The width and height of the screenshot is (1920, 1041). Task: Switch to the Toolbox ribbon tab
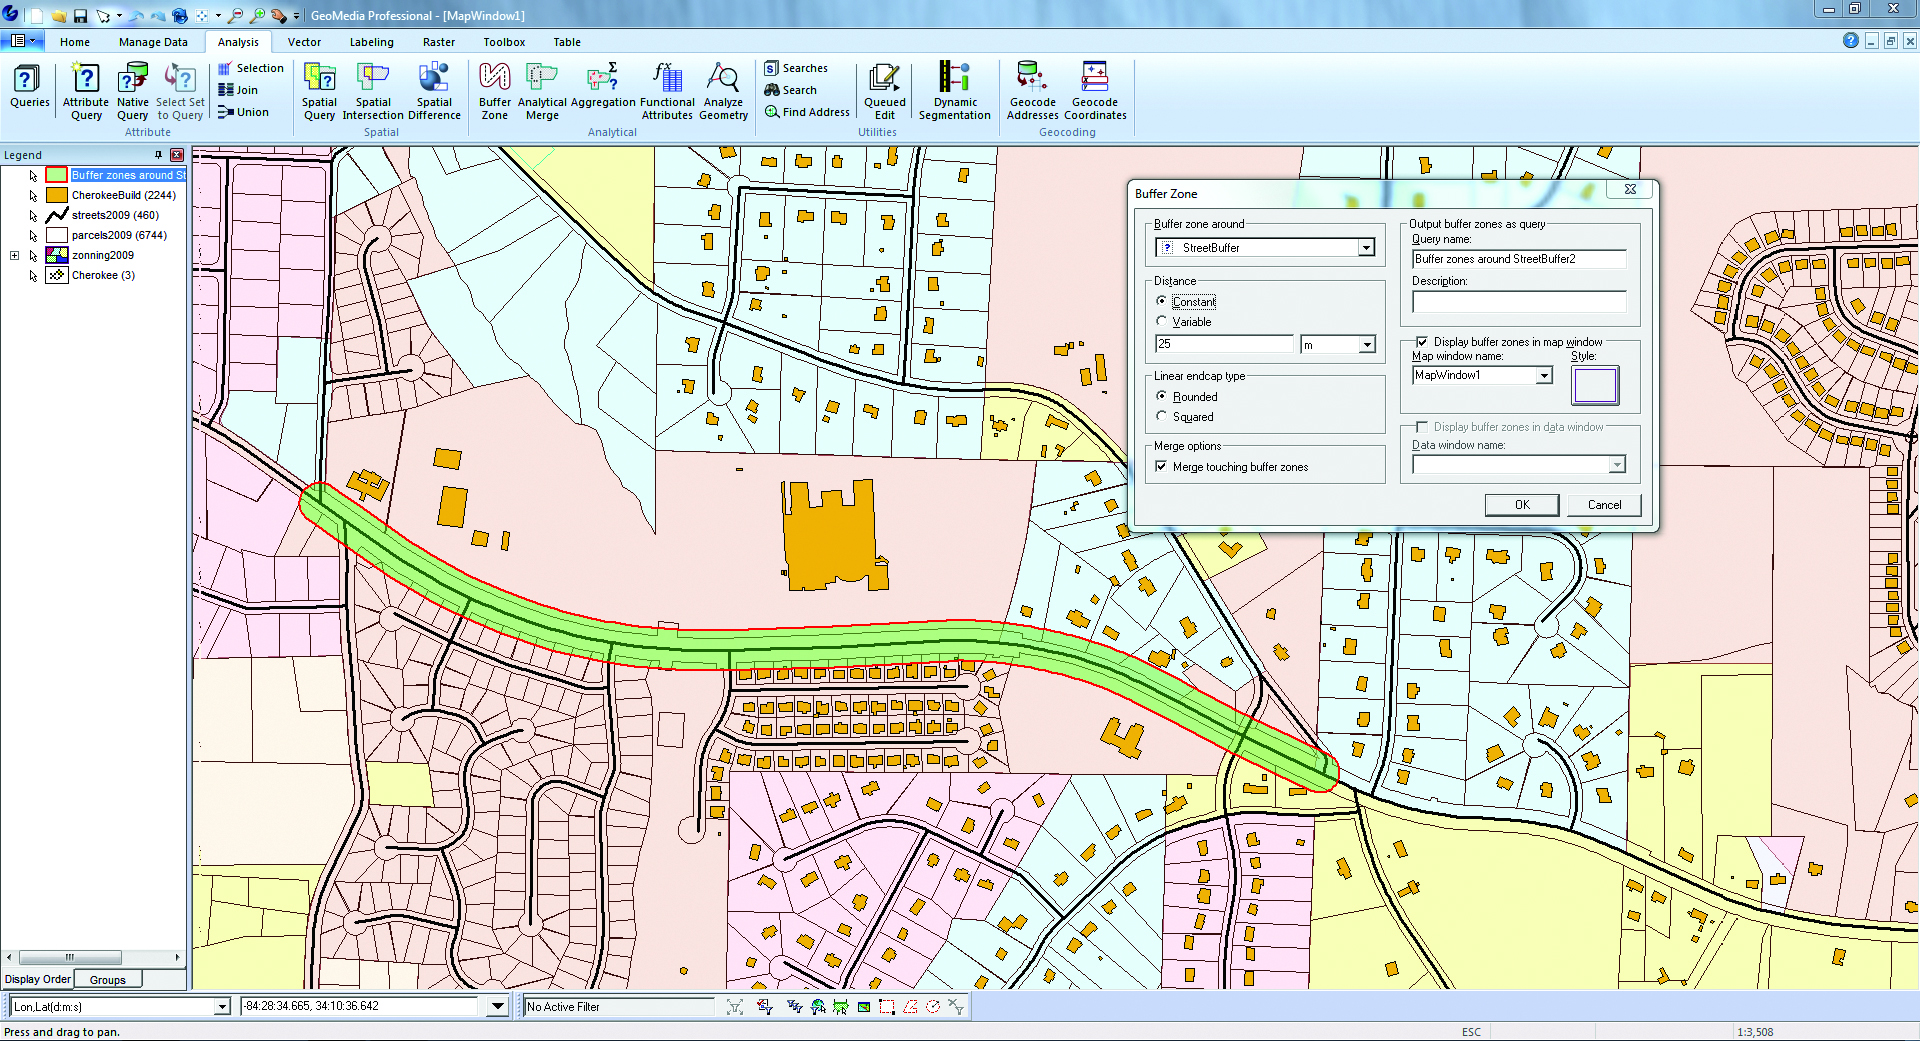[504, 42]
